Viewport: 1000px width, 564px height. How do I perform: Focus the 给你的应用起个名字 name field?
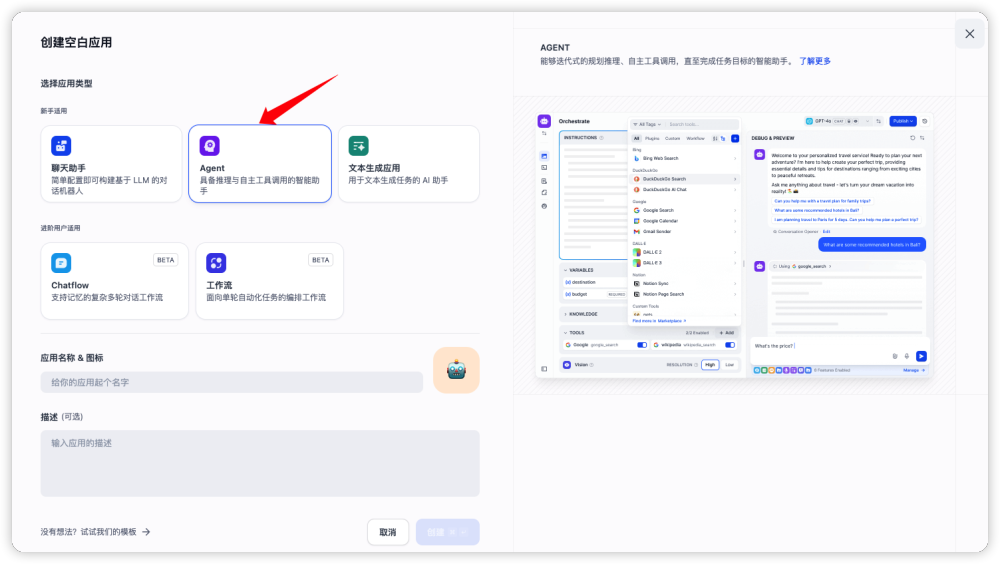pyautogui.click(x=232, y=382)
